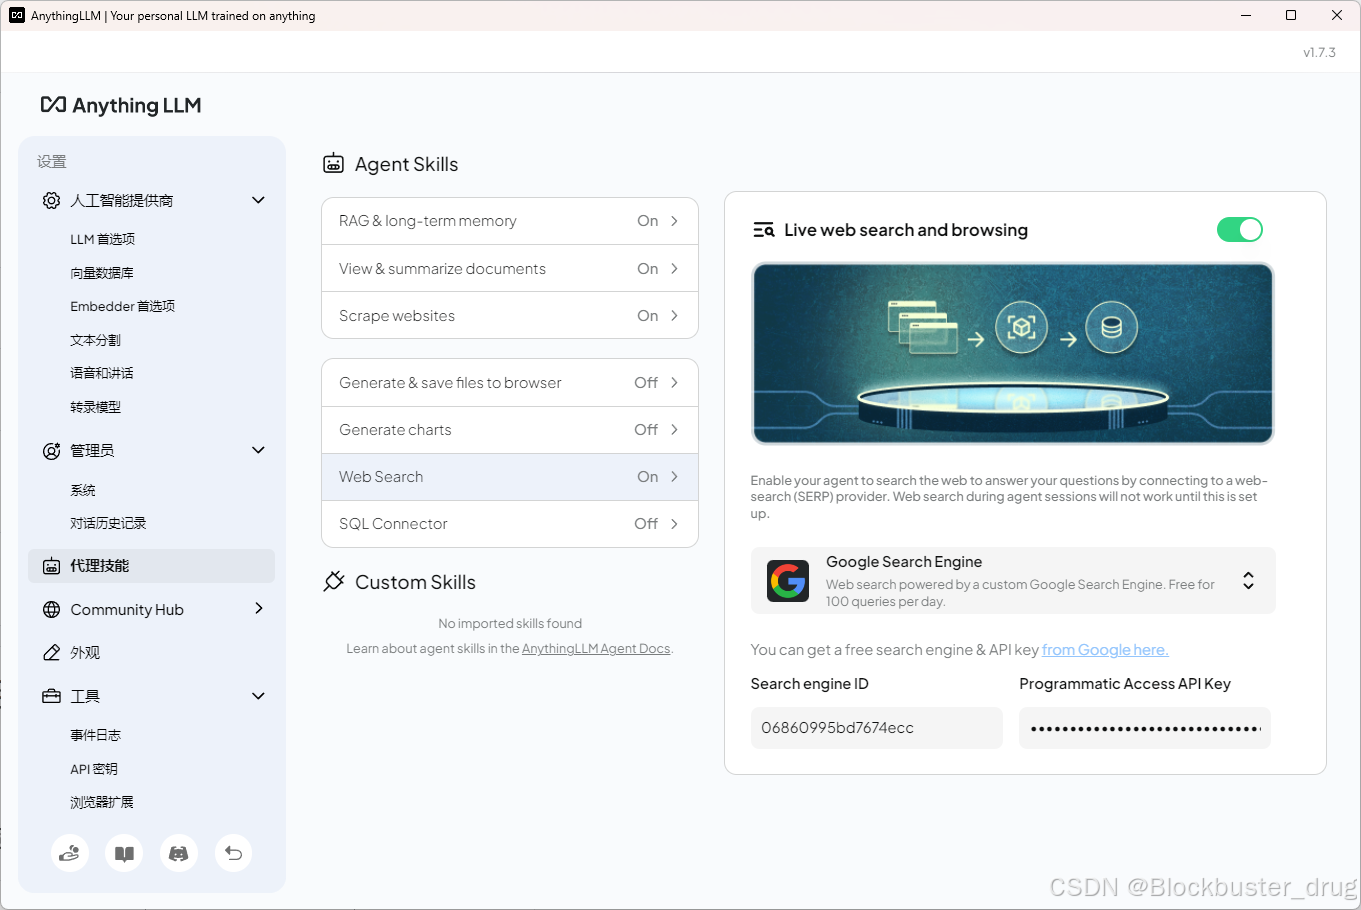Click the 管理员 user-gear icon
Viewport: 1361px width, 910px height.
51,451
